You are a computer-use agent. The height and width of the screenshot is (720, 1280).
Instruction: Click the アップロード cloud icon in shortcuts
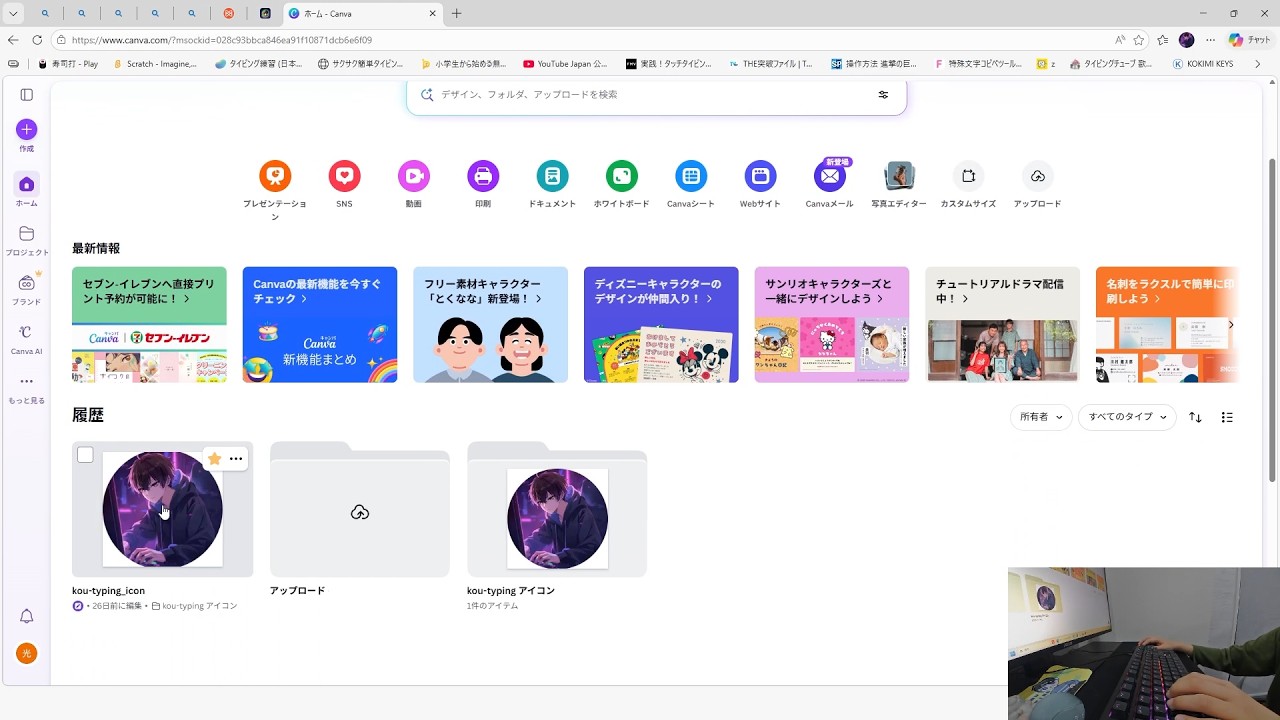tap(1038, 176)
